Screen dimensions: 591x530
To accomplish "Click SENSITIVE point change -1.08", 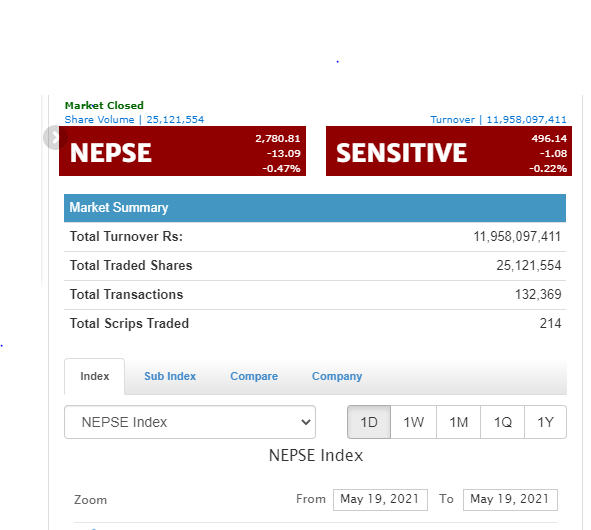I will coord(553,153).
